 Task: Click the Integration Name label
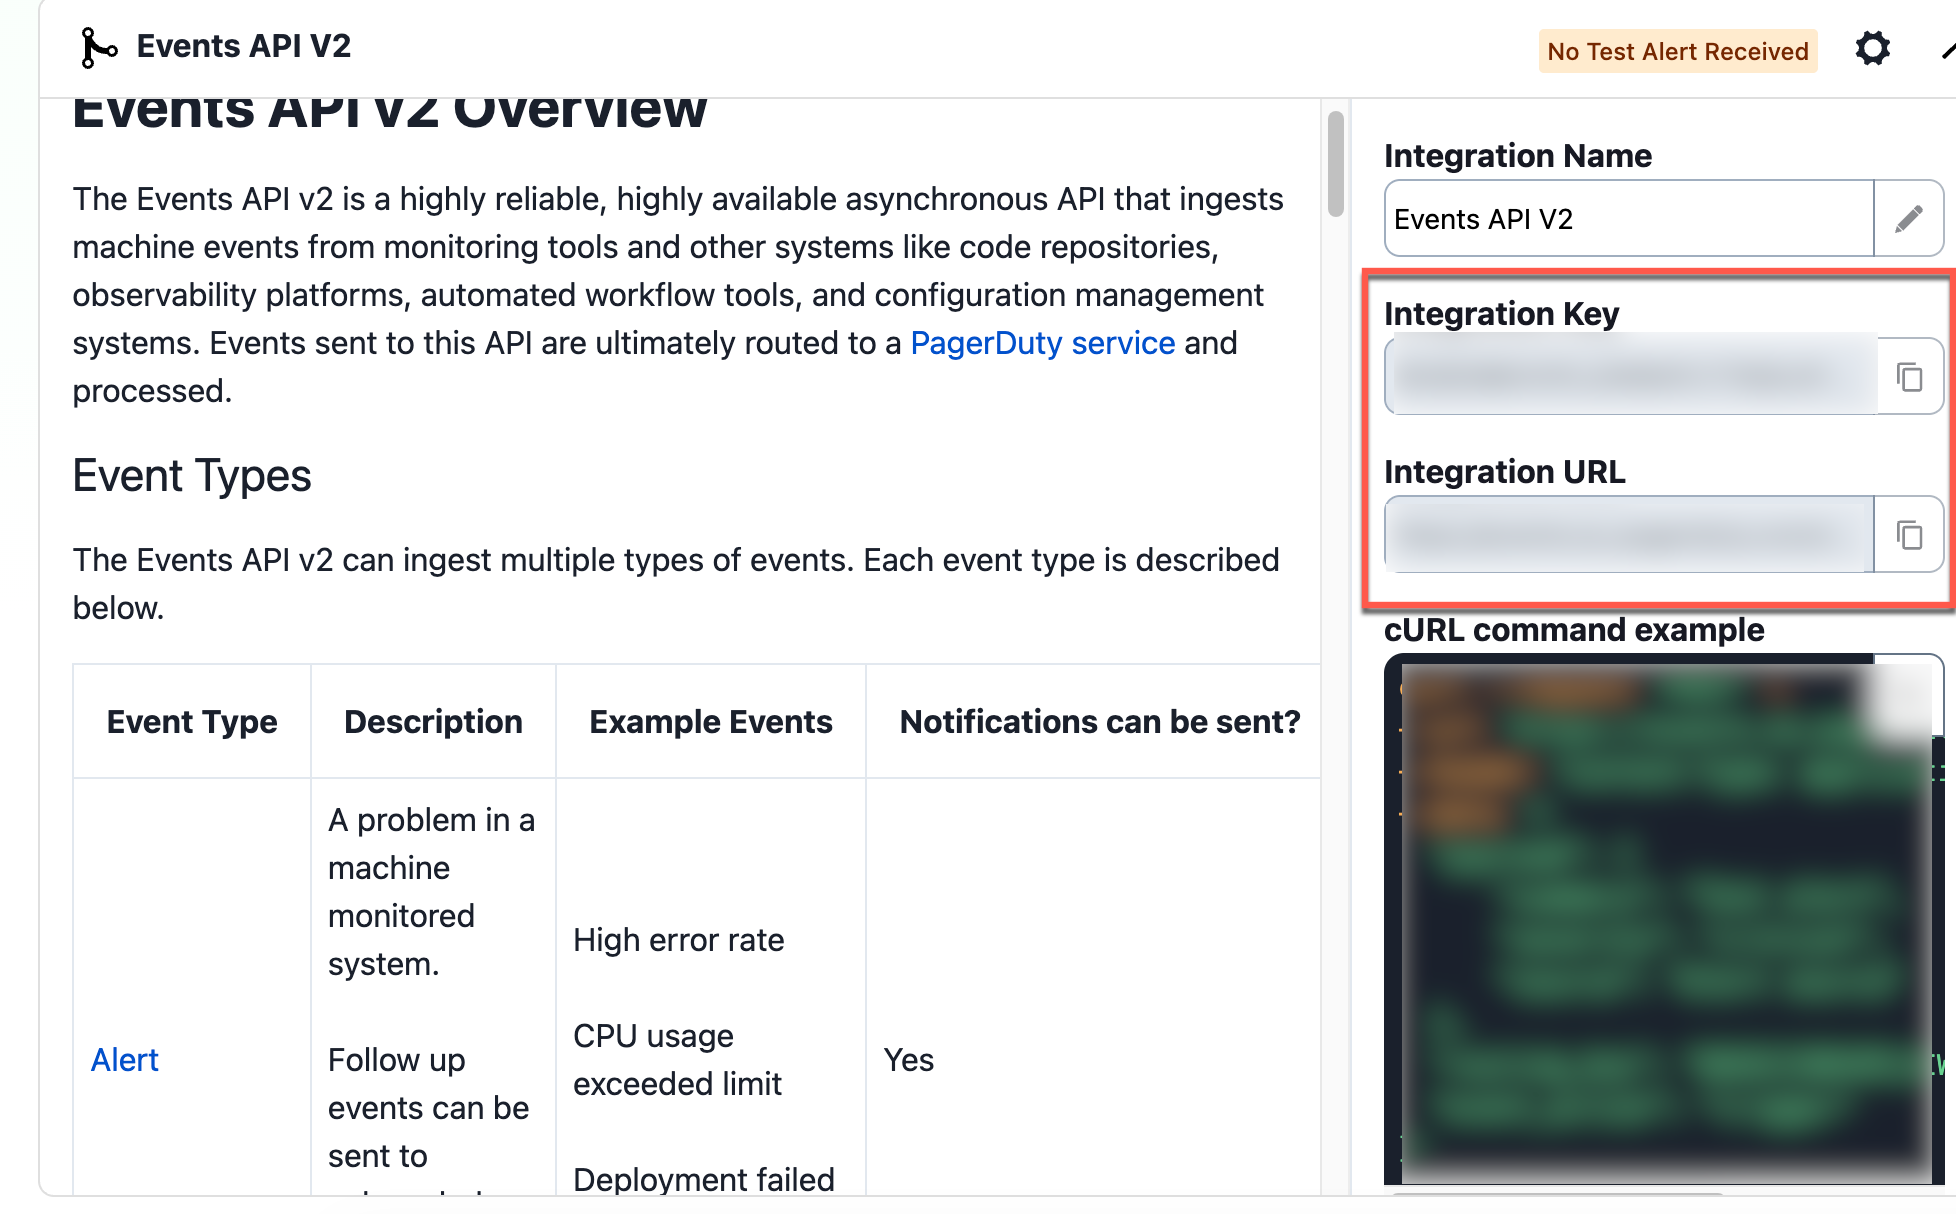click(x=1517, y=156)
